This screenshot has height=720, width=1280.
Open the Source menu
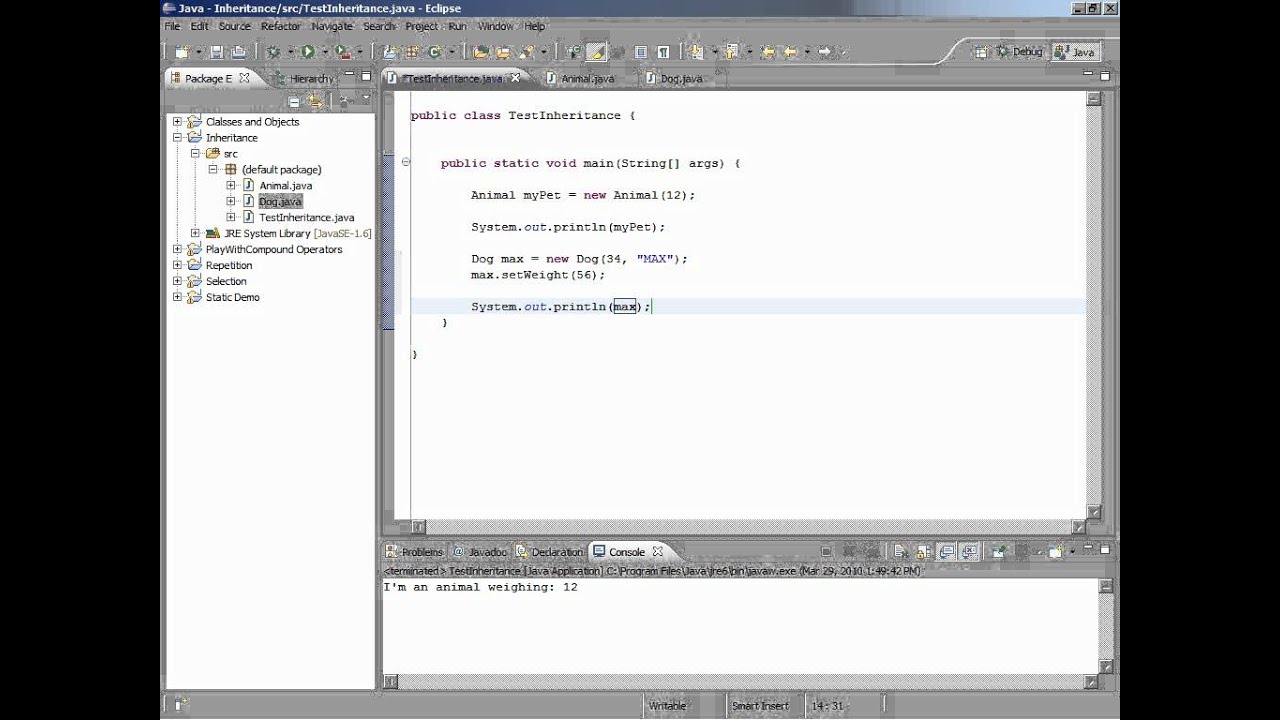pos(234,26)
